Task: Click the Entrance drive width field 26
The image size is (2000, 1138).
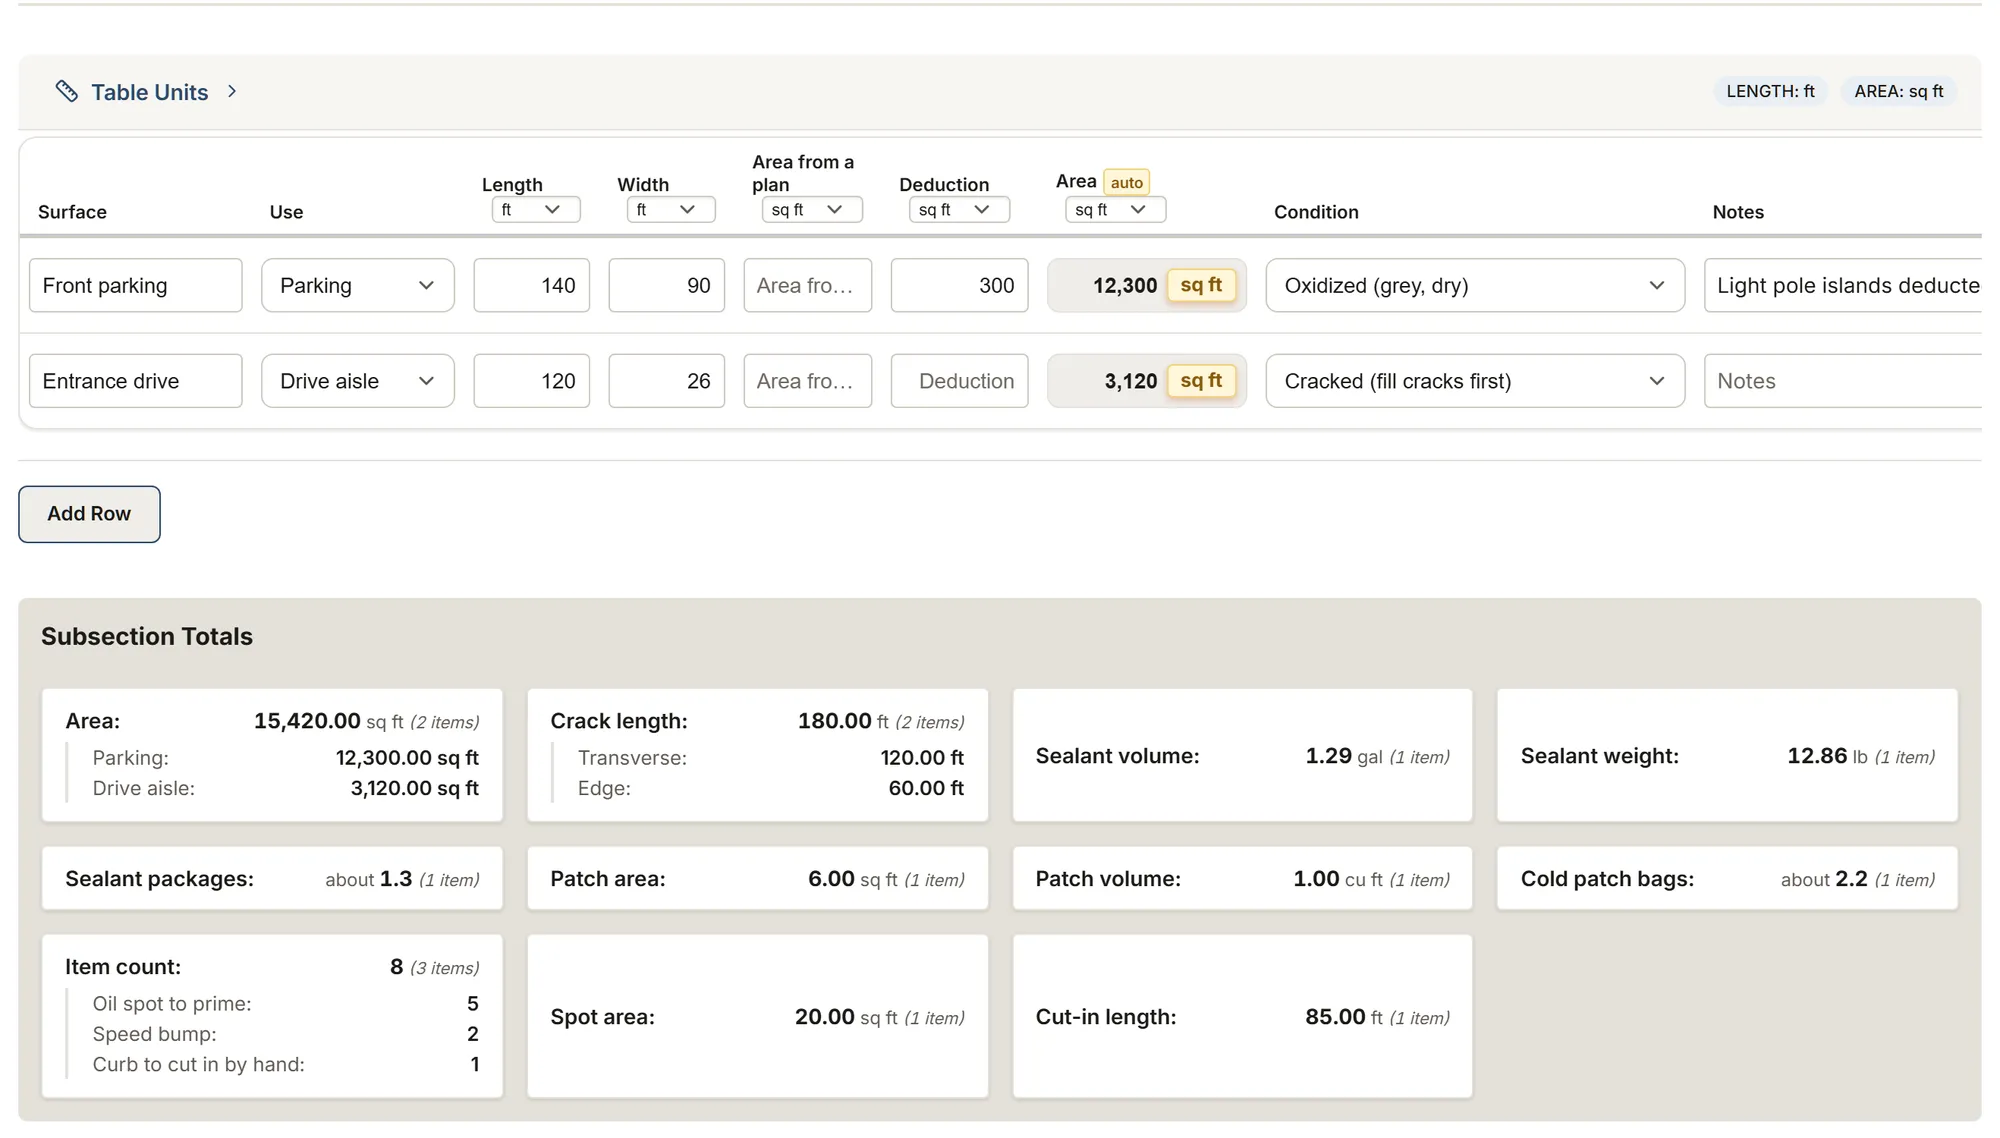Action: pos(667,381)
